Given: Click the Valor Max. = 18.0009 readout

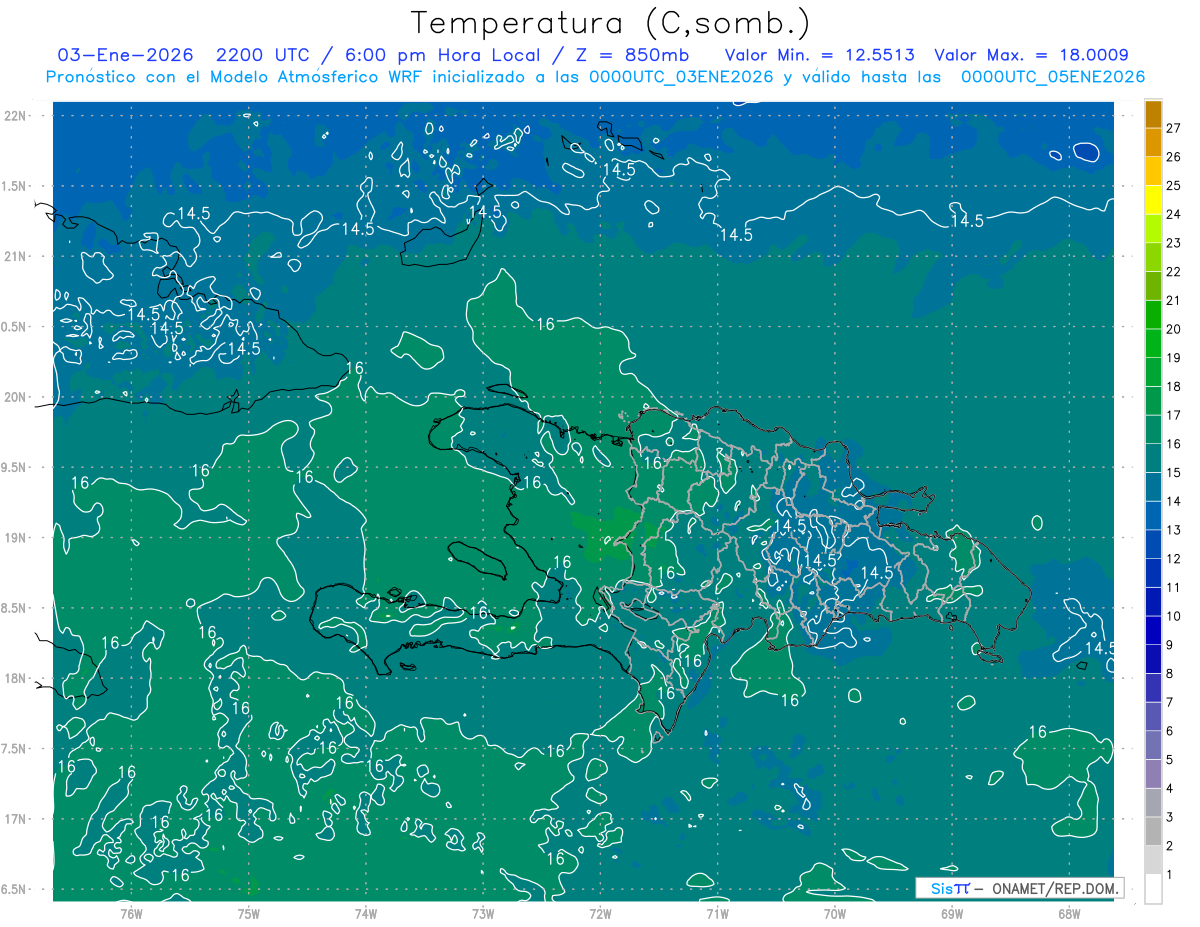Looking at the screenshot, I should click(1031, 55).
